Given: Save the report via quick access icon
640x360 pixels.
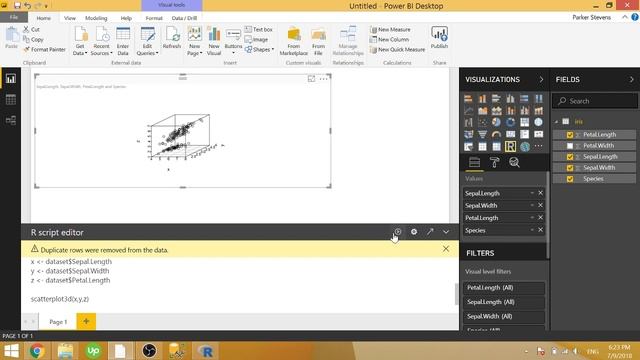Looking at the screenshot, I should click(x=17, y=6).
